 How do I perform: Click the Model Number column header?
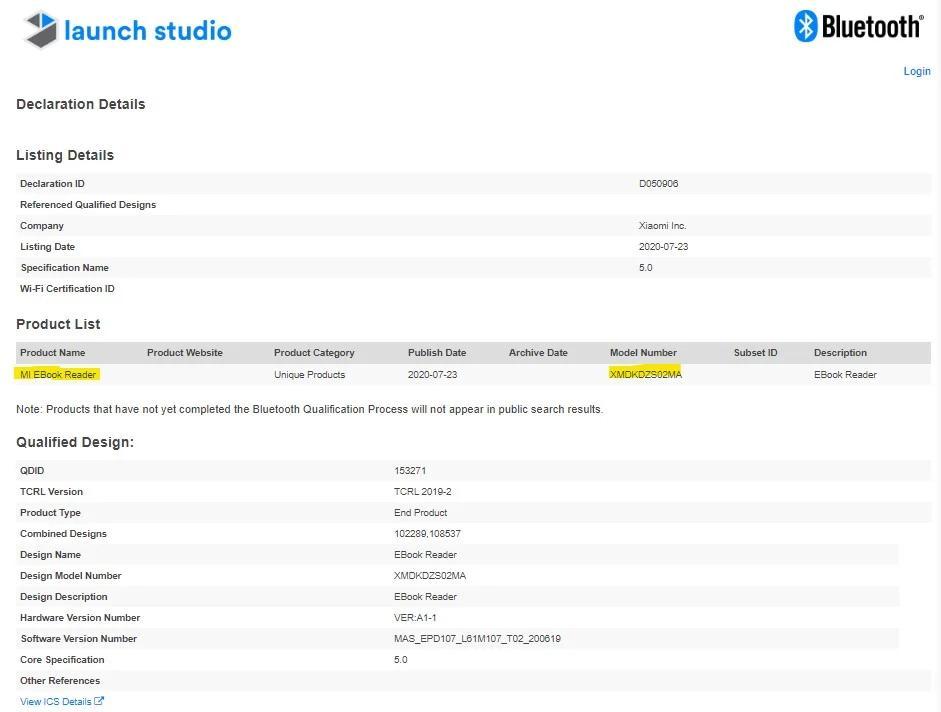[x=643, y=353]
